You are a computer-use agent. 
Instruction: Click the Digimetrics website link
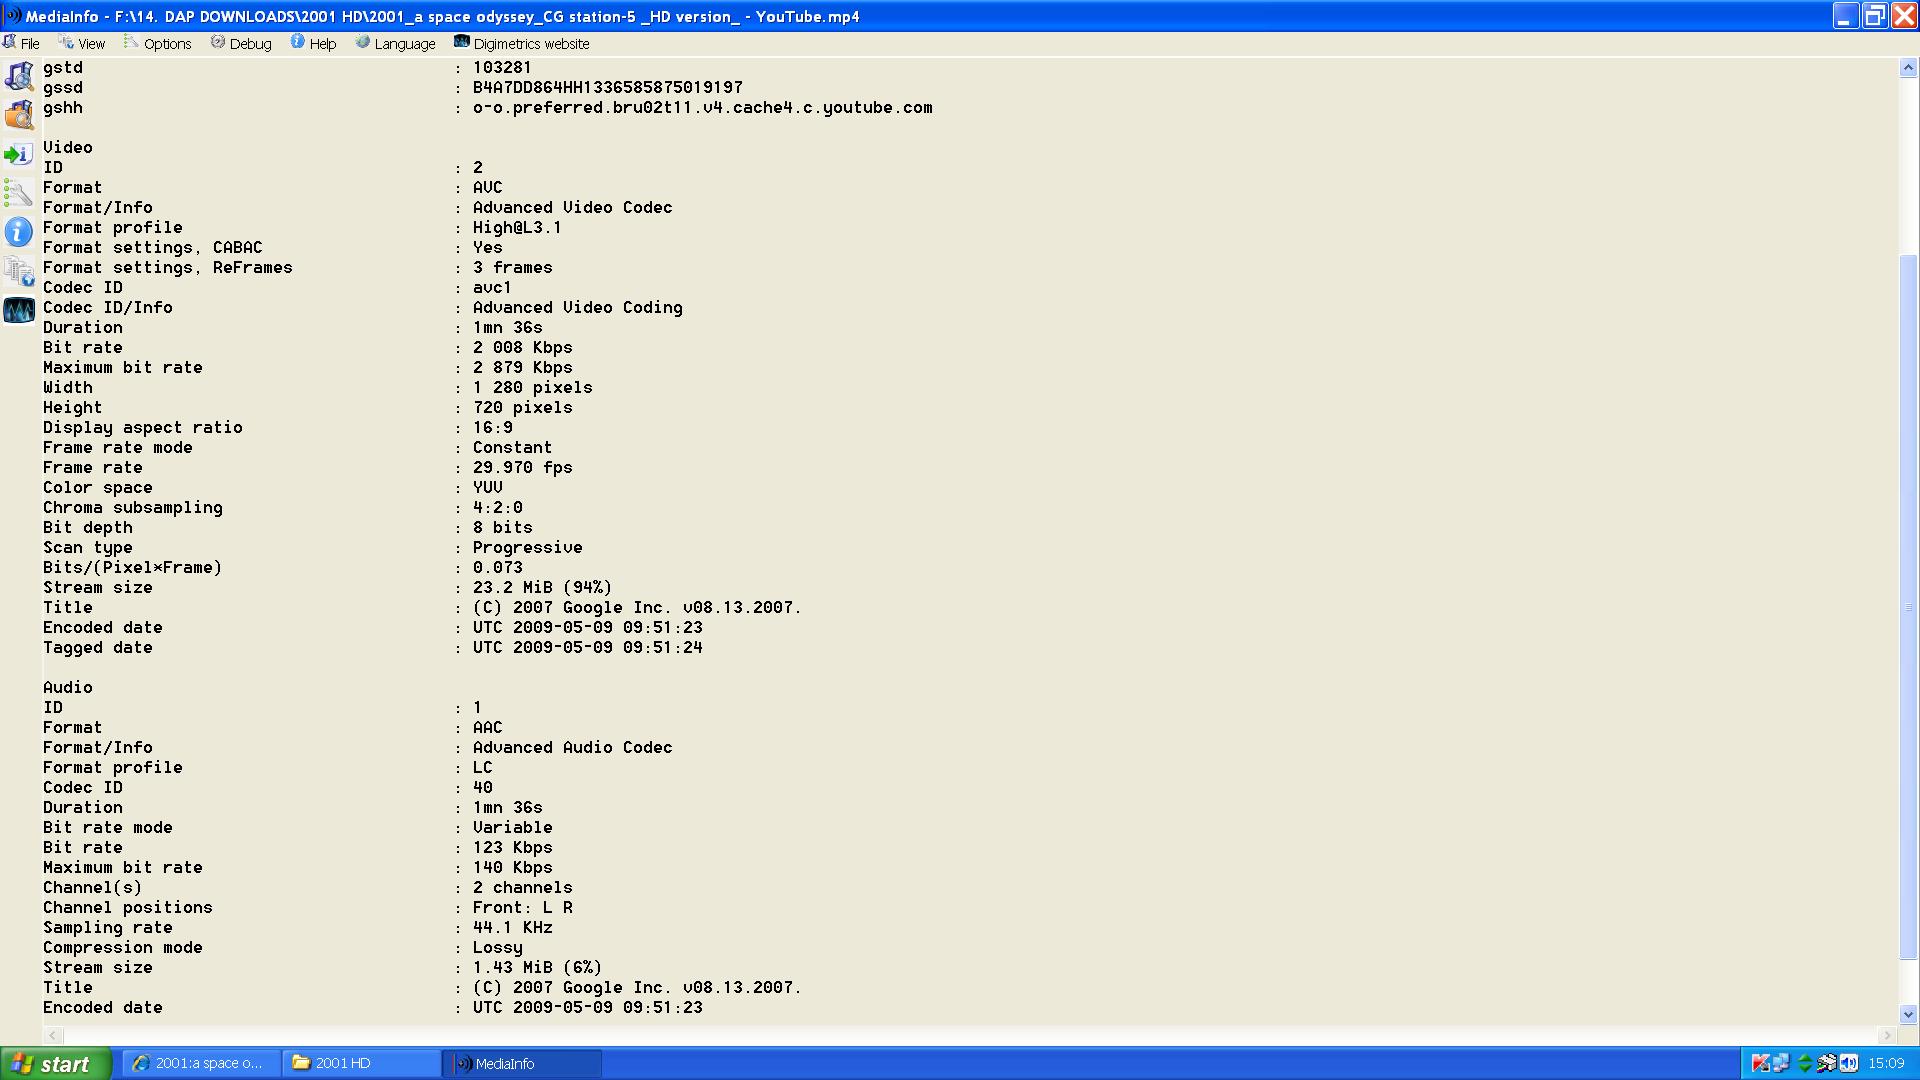click(x=522, y=44)
